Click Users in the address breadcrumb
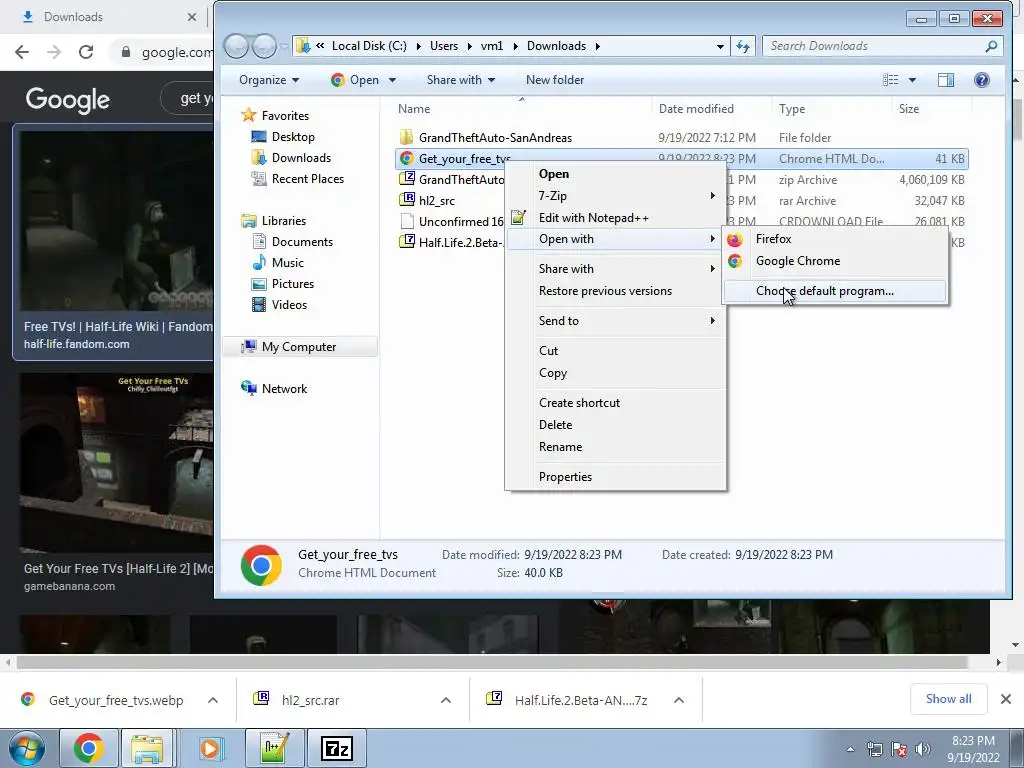This screenshot has width=1024, height=768. point(444,46)
